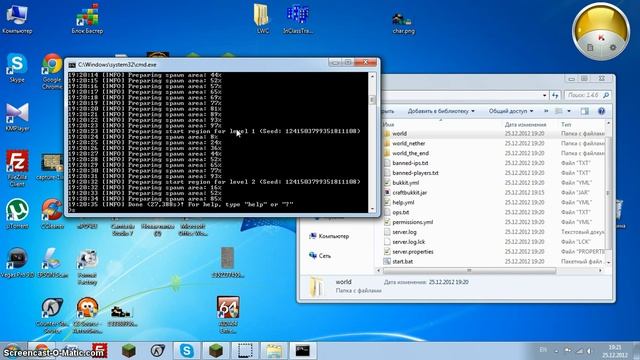Open the 'Share with' dropdown in Explorer

pyautogui.click(x=511, y=111)
